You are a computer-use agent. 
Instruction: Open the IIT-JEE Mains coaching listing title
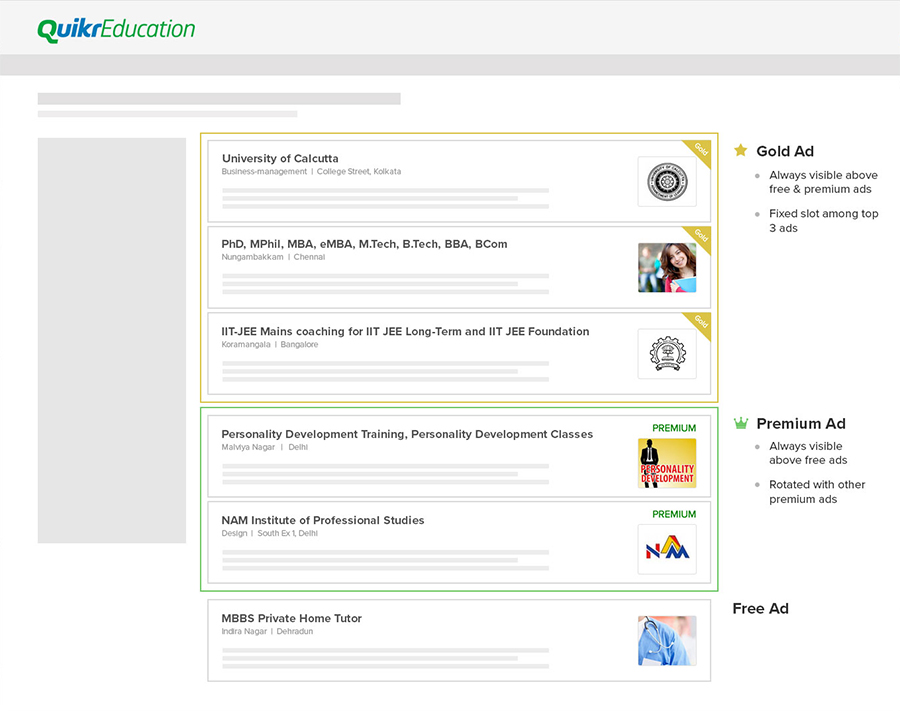[405, 331]
